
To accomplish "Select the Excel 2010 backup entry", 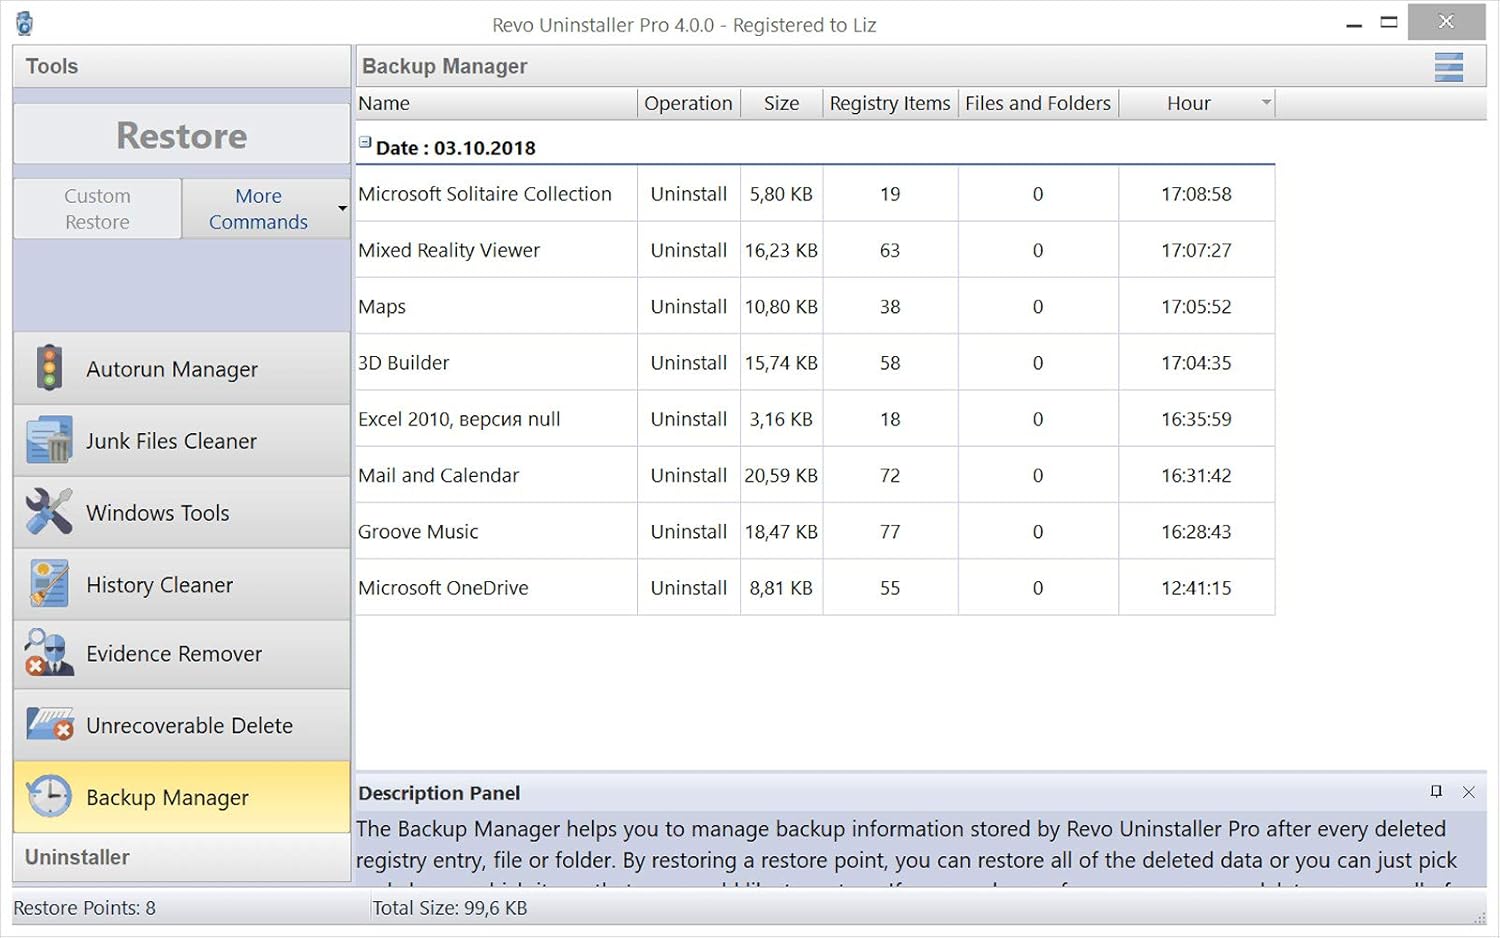I will pos(815,419).
